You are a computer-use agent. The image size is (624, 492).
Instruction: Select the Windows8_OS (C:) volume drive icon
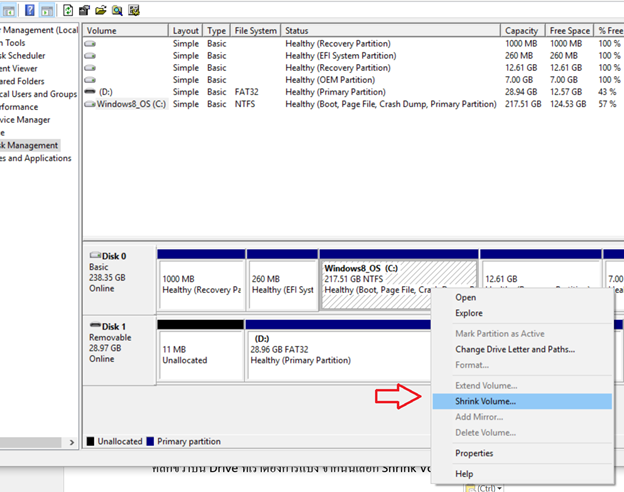tap(90, 104)
